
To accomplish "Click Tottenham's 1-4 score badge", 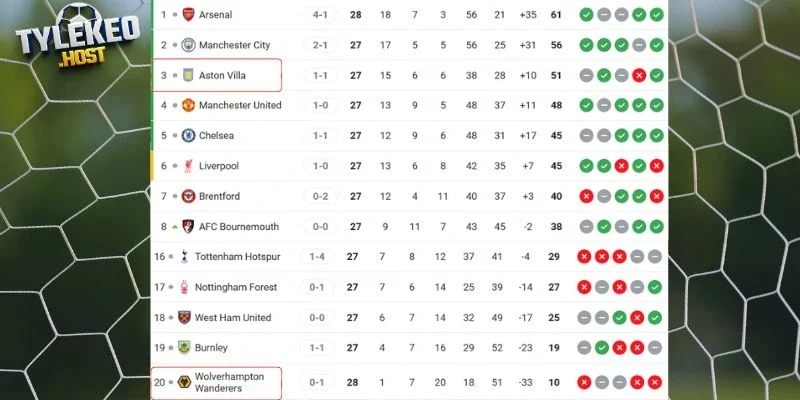I will click(319, 257).
